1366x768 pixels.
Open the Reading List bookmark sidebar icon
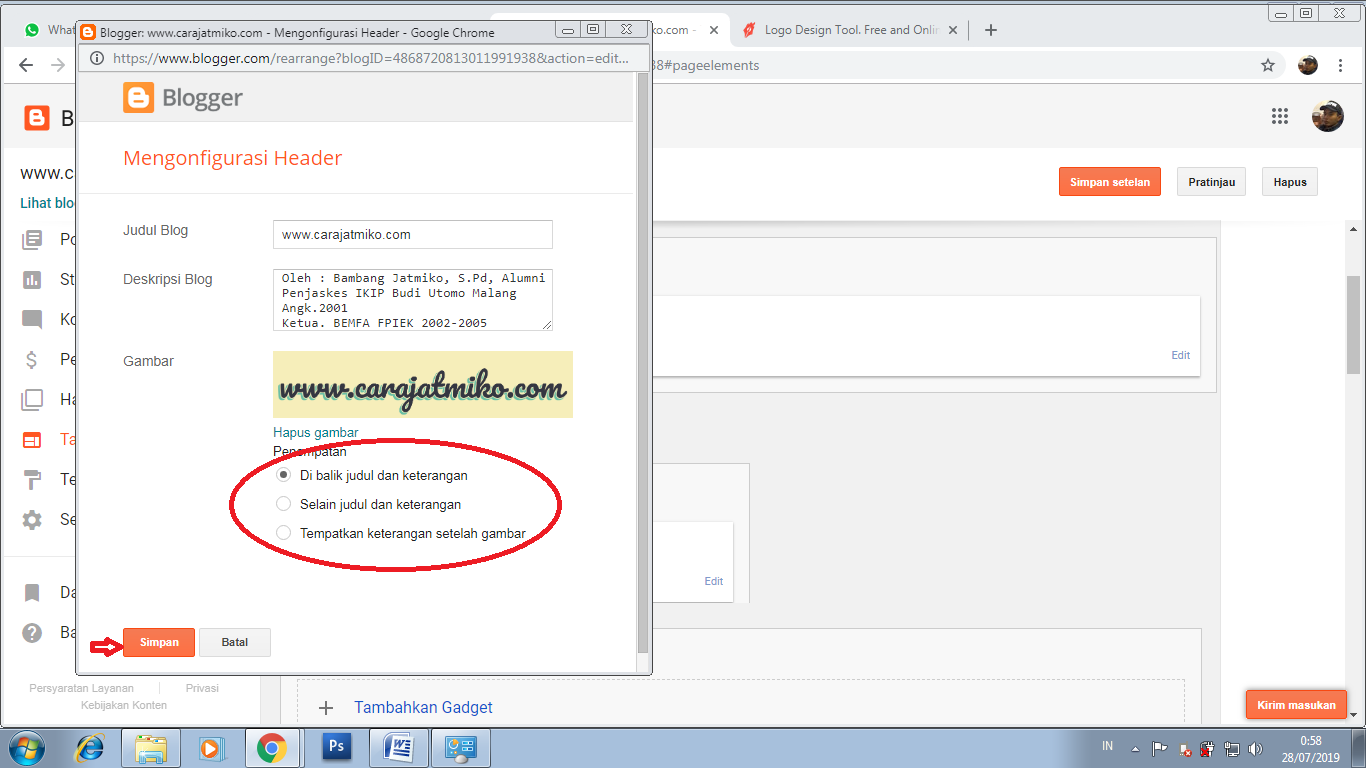coord(32,593)
